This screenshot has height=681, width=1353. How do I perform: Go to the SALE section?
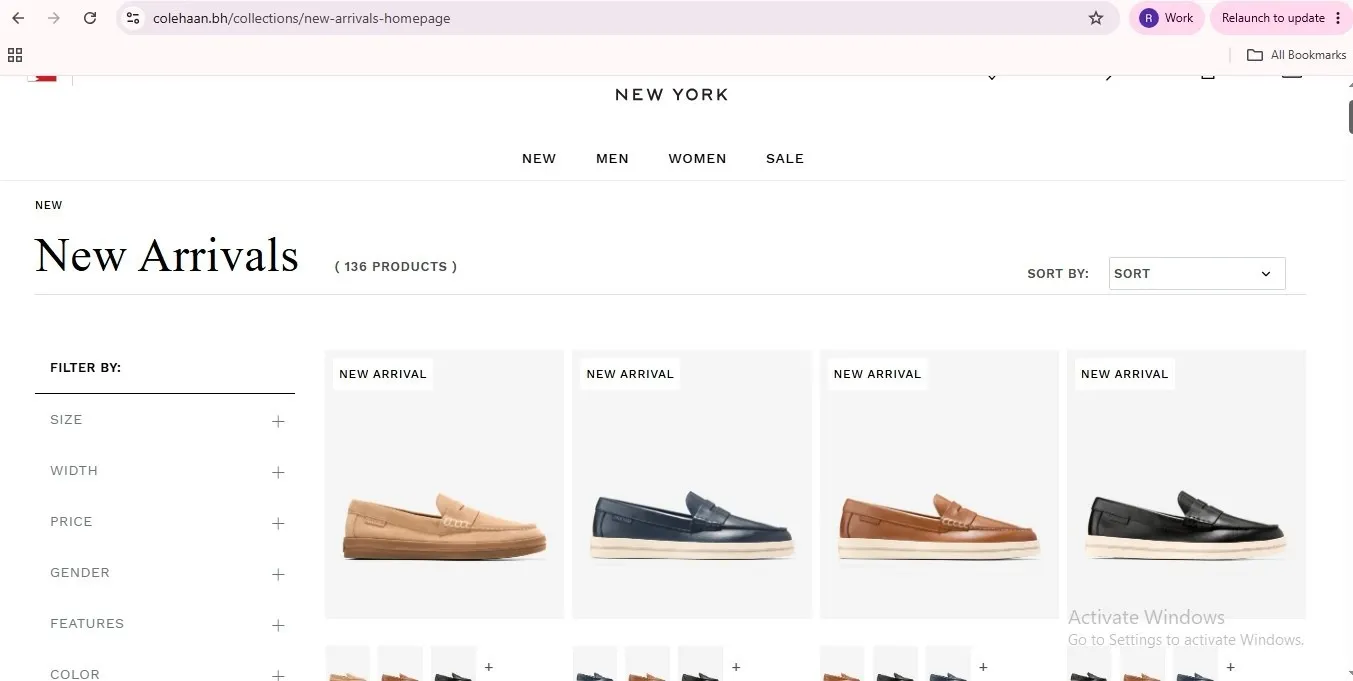785,158
